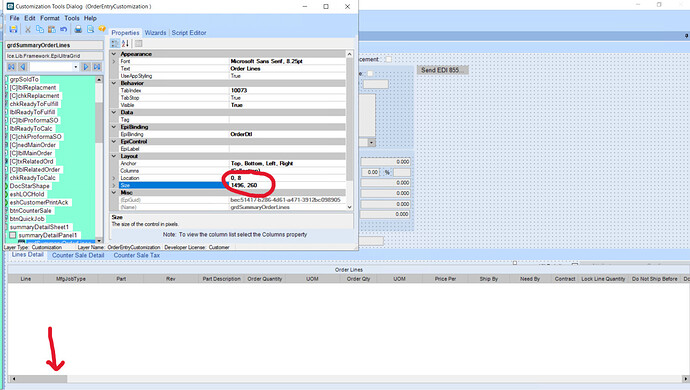Viewport: 690px width, 390px height.
Task: Print using the printer toolbar icon
Action: point(78,29)
